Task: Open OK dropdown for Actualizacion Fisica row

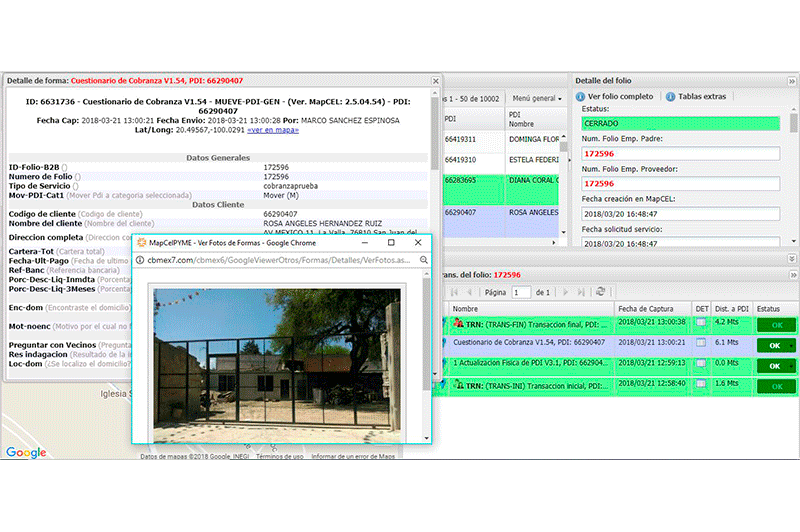Action: coord(790,367)
